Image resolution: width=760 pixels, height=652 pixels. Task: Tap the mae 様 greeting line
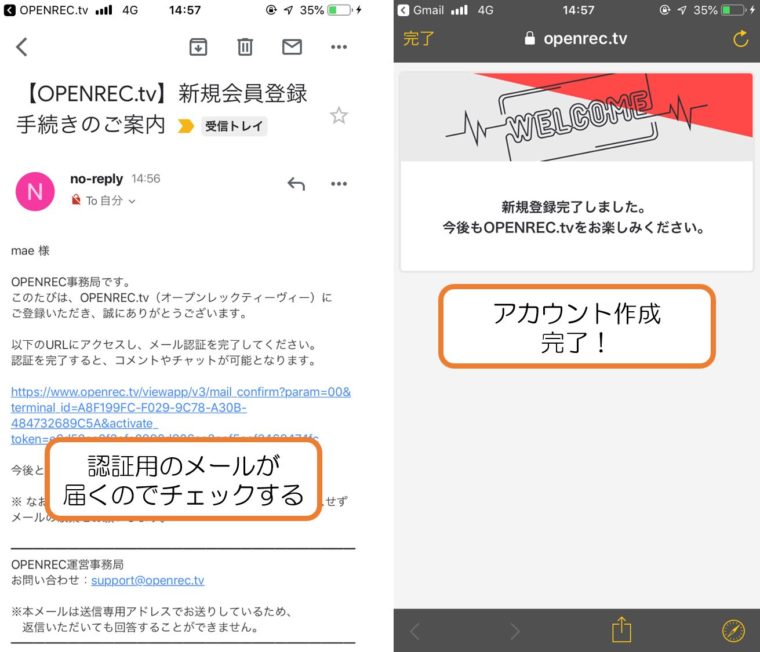(30, 251)
